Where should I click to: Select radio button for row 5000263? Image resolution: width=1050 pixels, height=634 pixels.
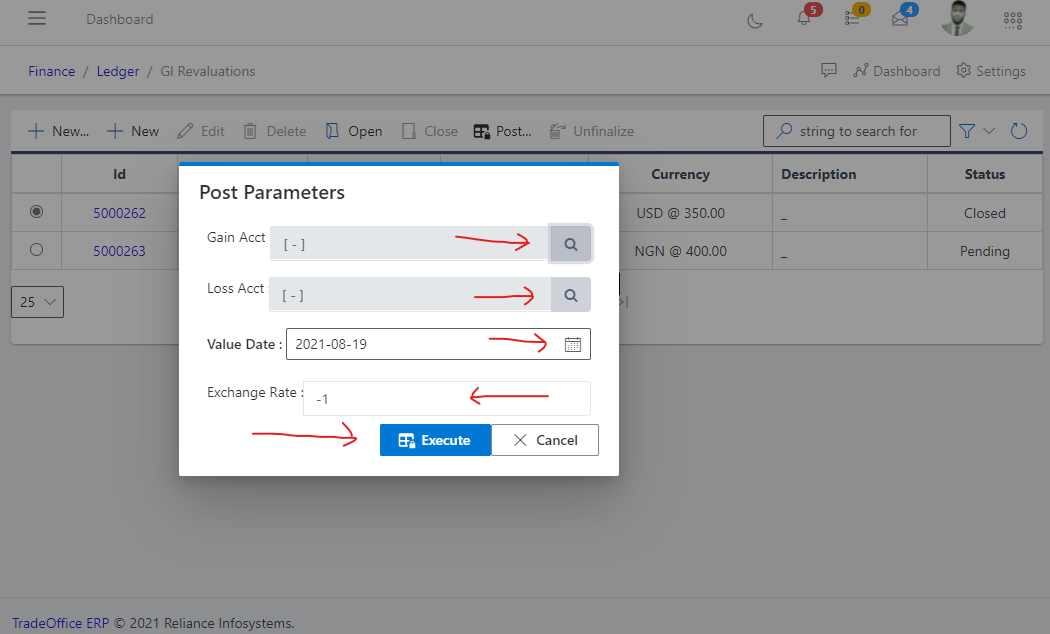[36, 250]
